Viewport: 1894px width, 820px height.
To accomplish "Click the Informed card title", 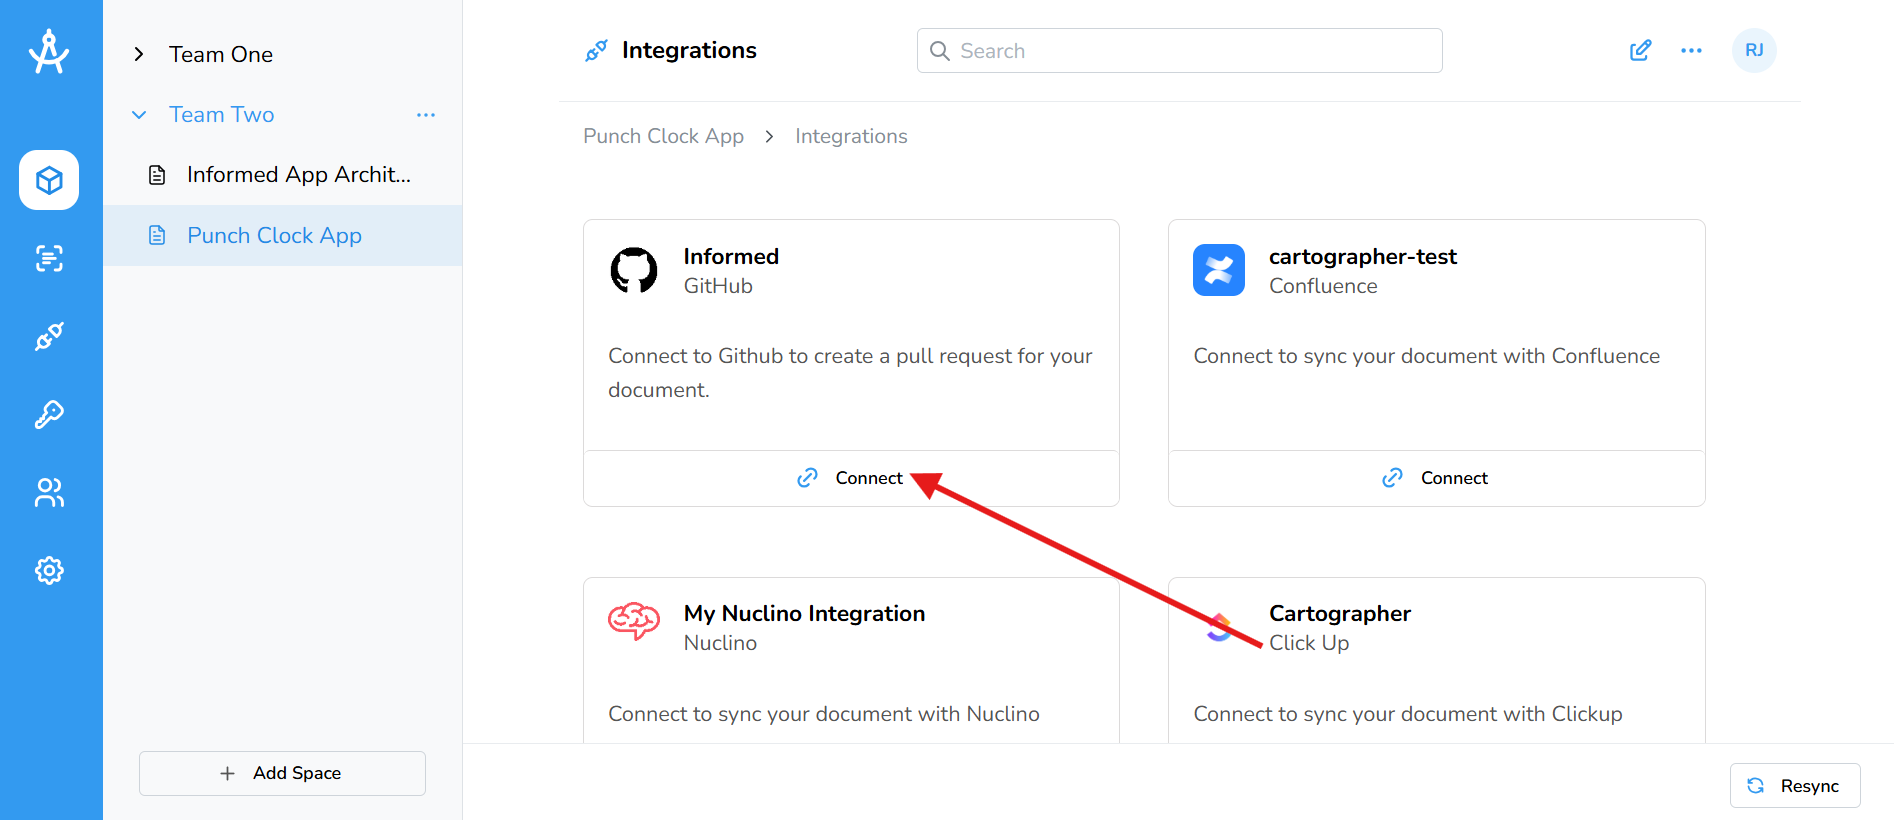I will [731, 256].
